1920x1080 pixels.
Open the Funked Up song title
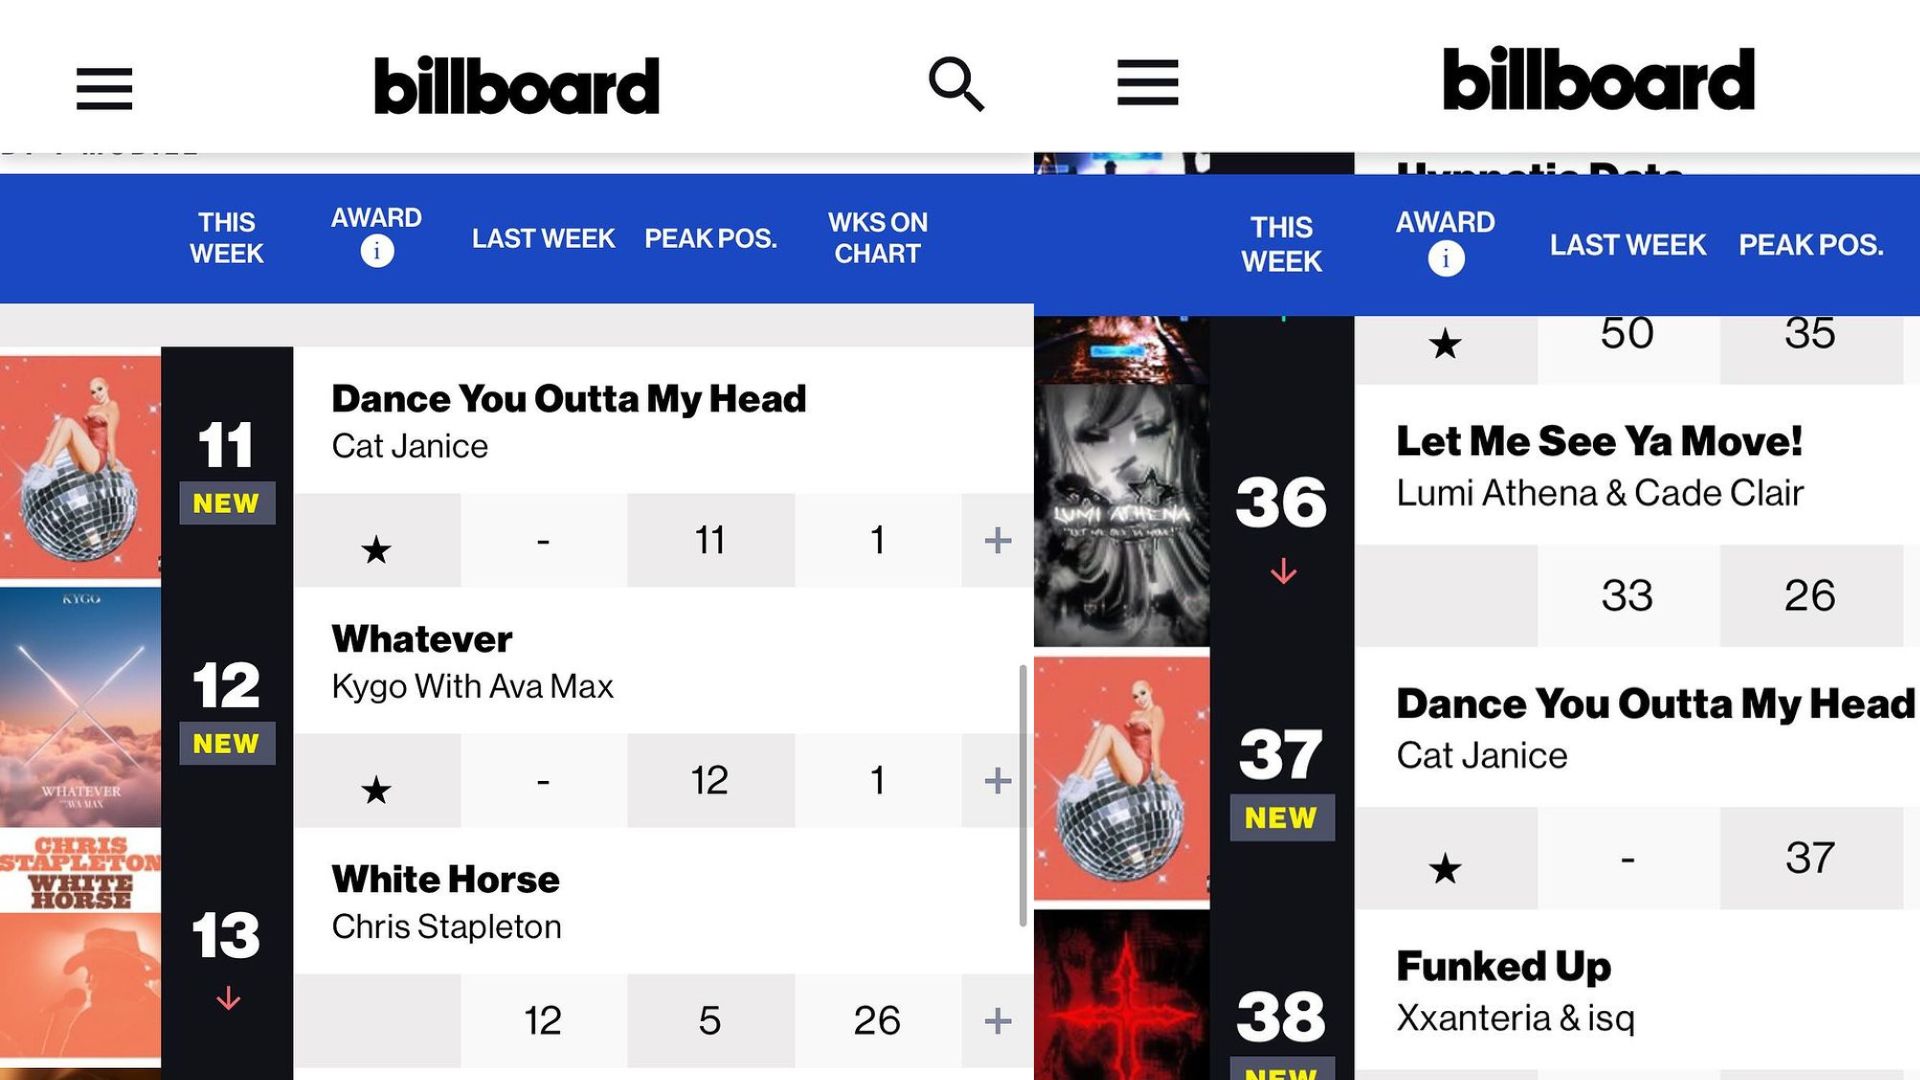[1503, 967]
